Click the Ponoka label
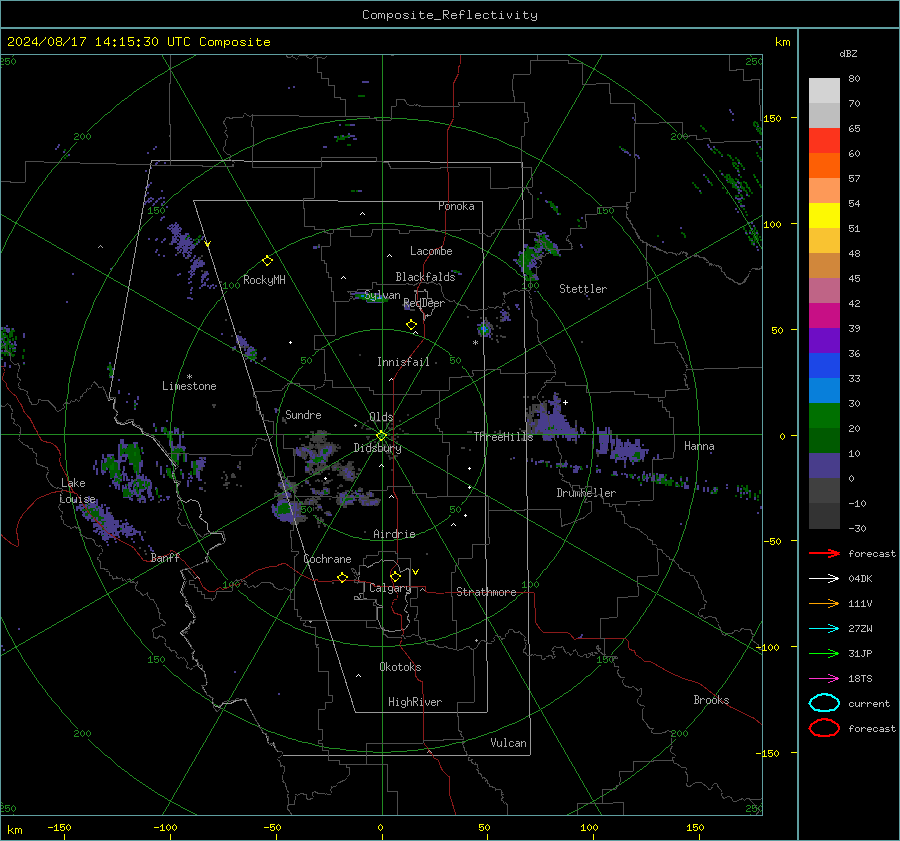The image size is (900, 841). (456, 206)
